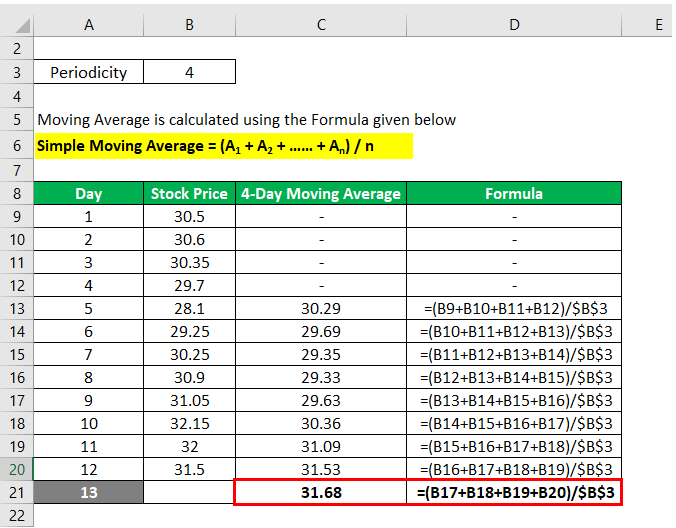Click formula =(B10+B11+B12+B13)/$B$3 cell
The height and width of the screenshot is (528, 676).
(514, 331)
